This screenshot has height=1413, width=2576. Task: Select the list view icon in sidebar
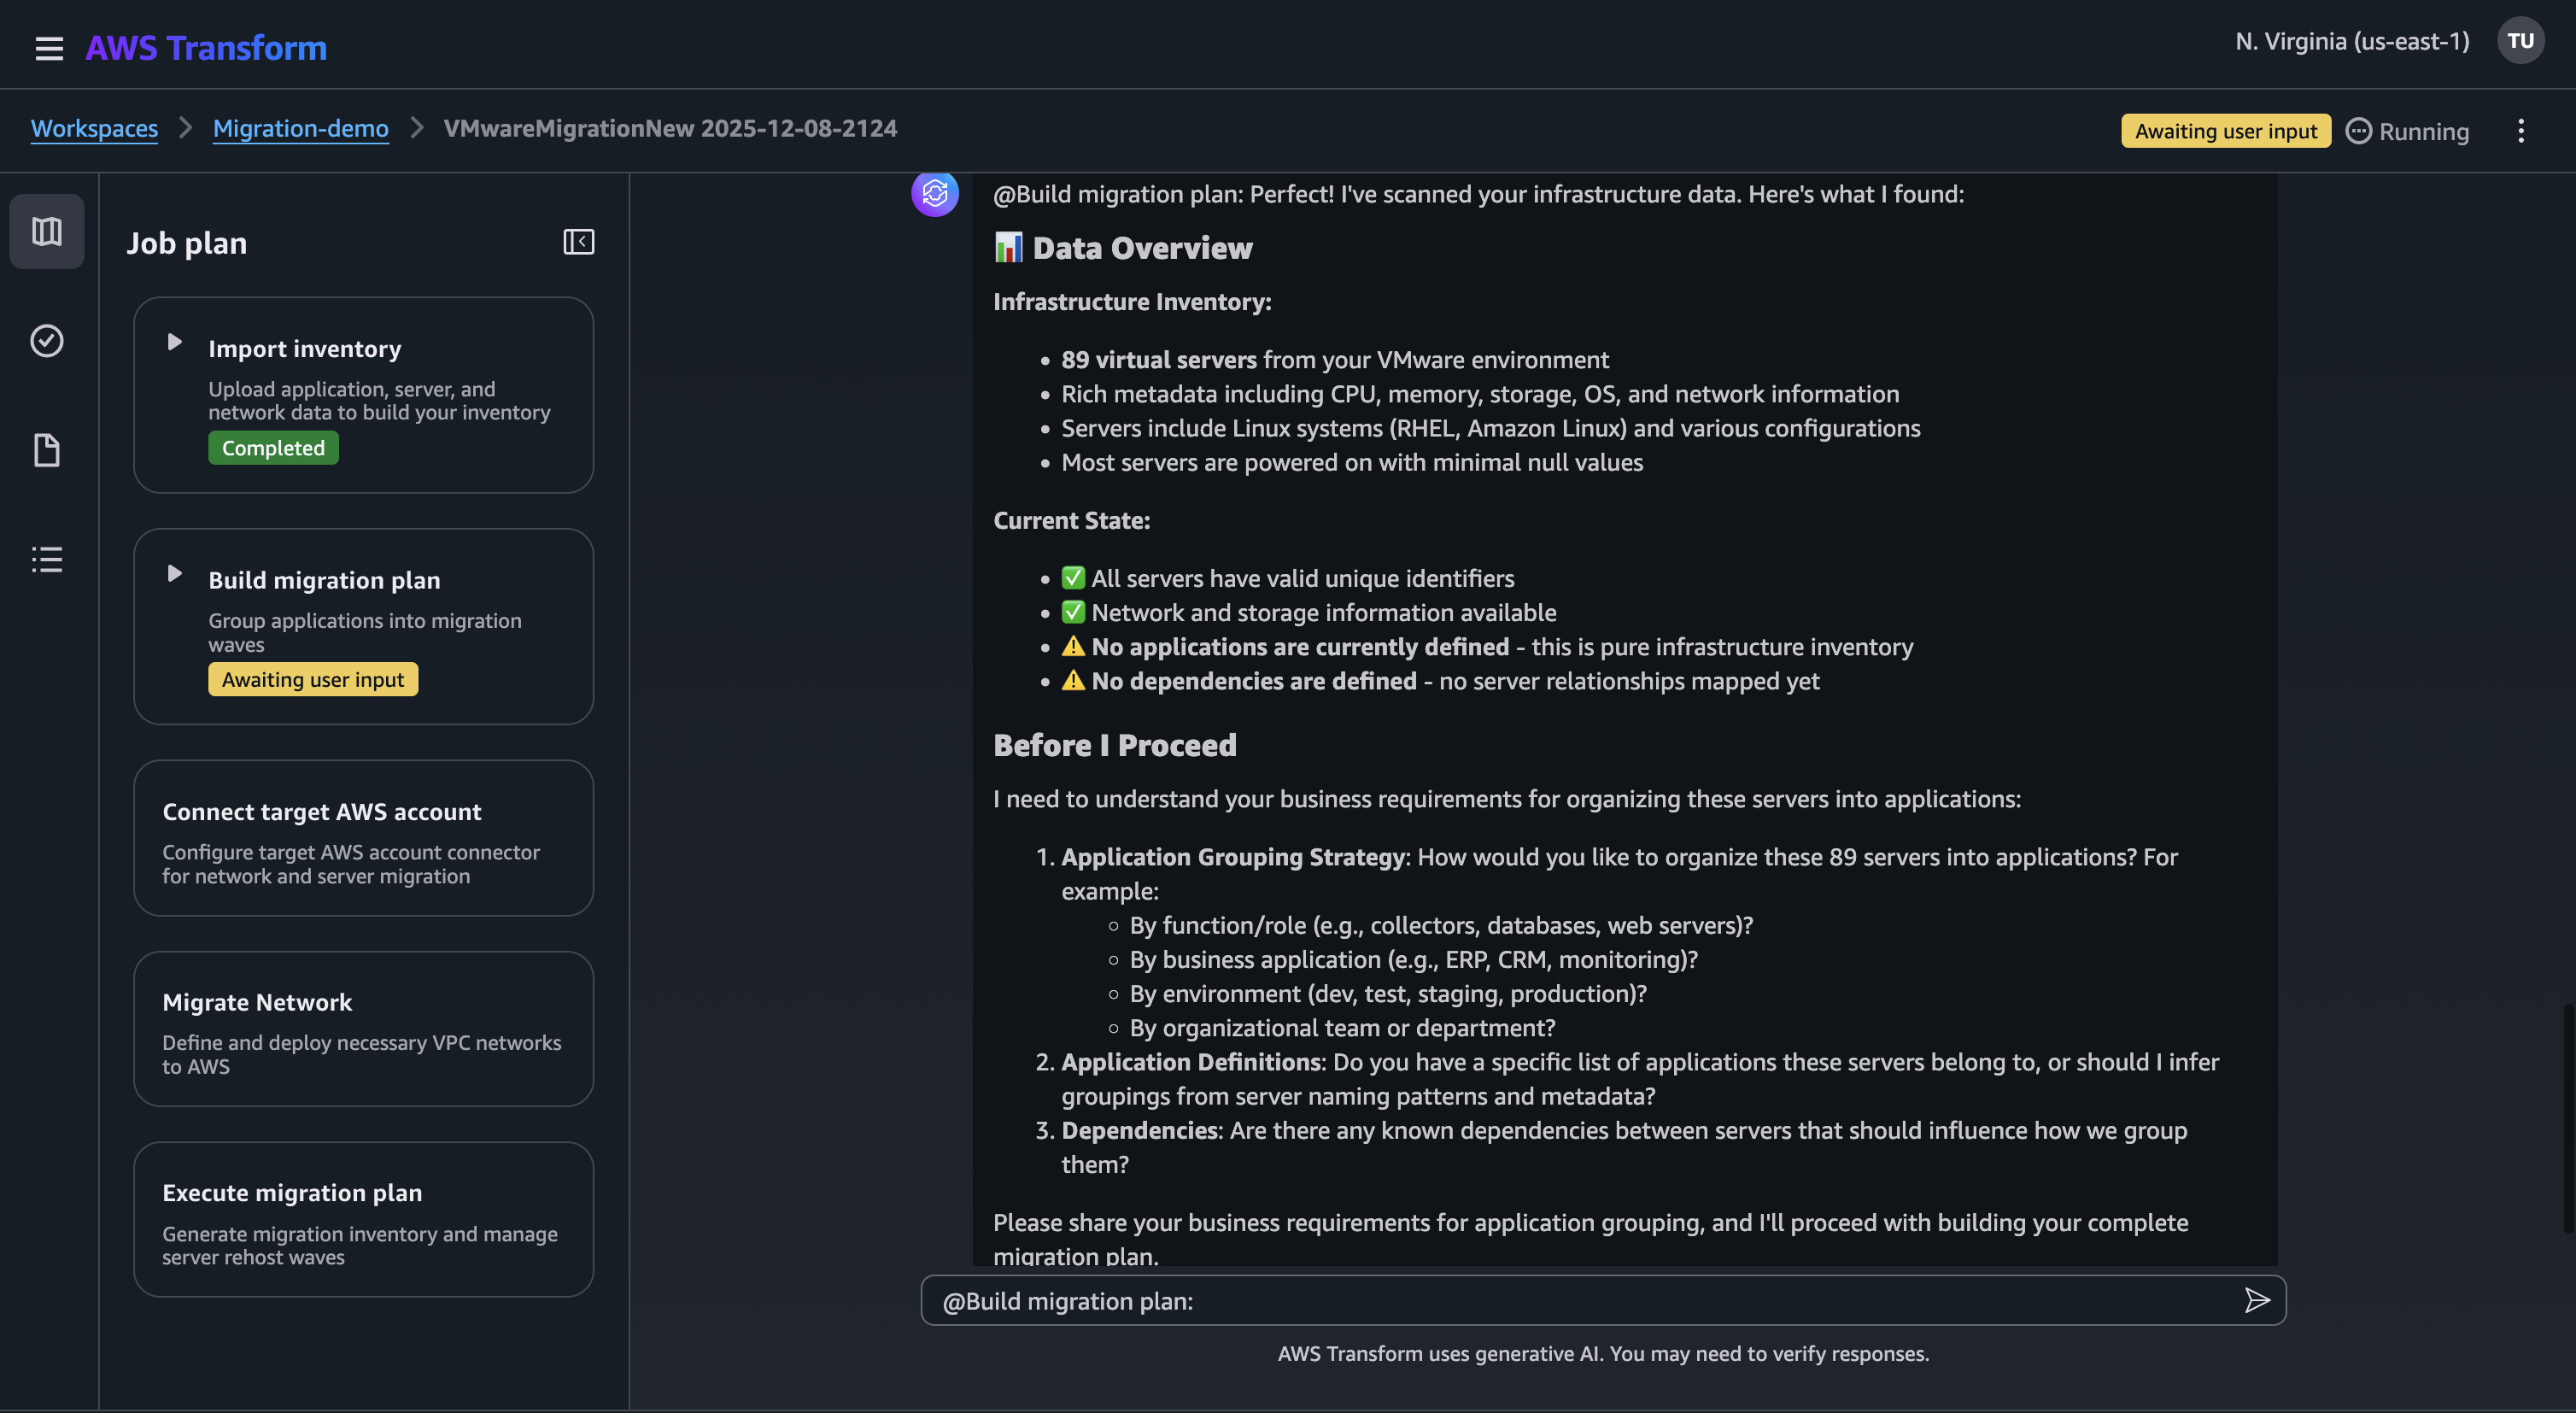click(x=46, y=559)
